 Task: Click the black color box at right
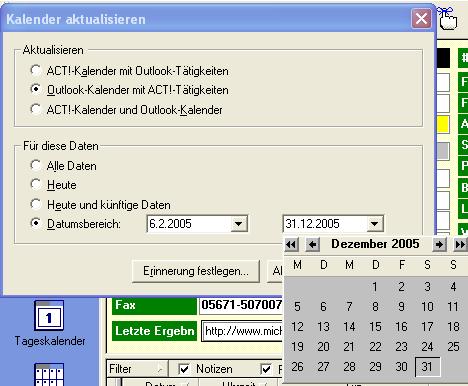point(443,57)
